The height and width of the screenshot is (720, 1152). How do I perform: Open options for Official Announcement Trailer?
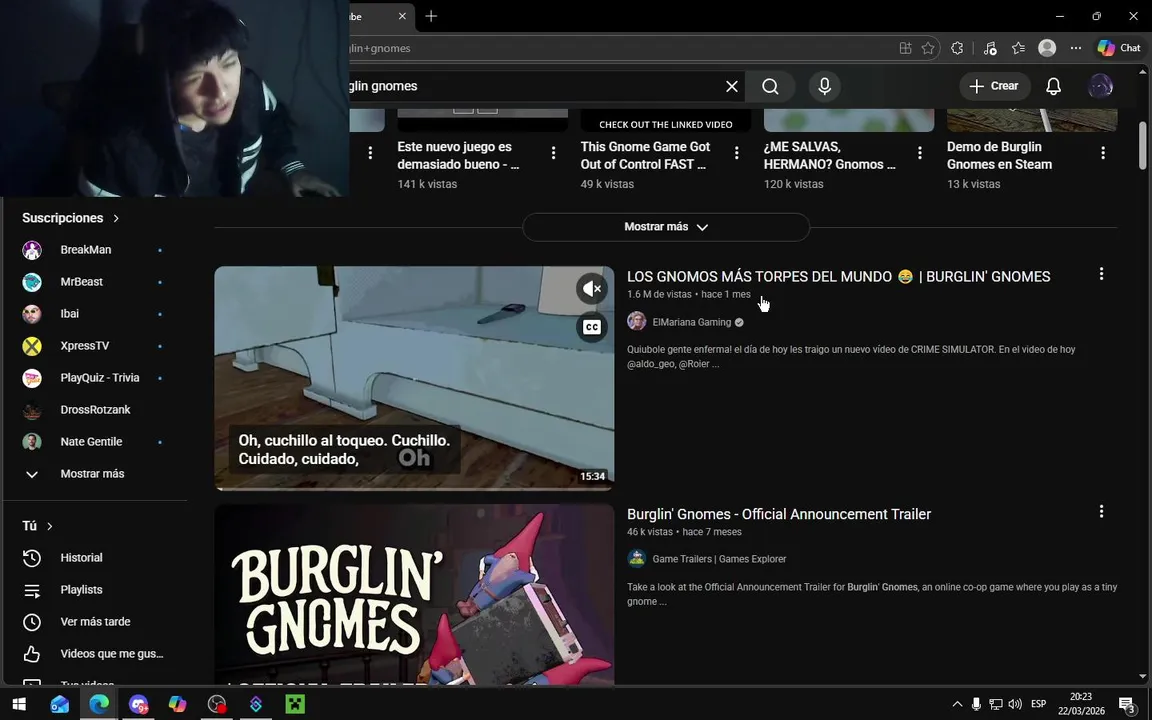1101,511
